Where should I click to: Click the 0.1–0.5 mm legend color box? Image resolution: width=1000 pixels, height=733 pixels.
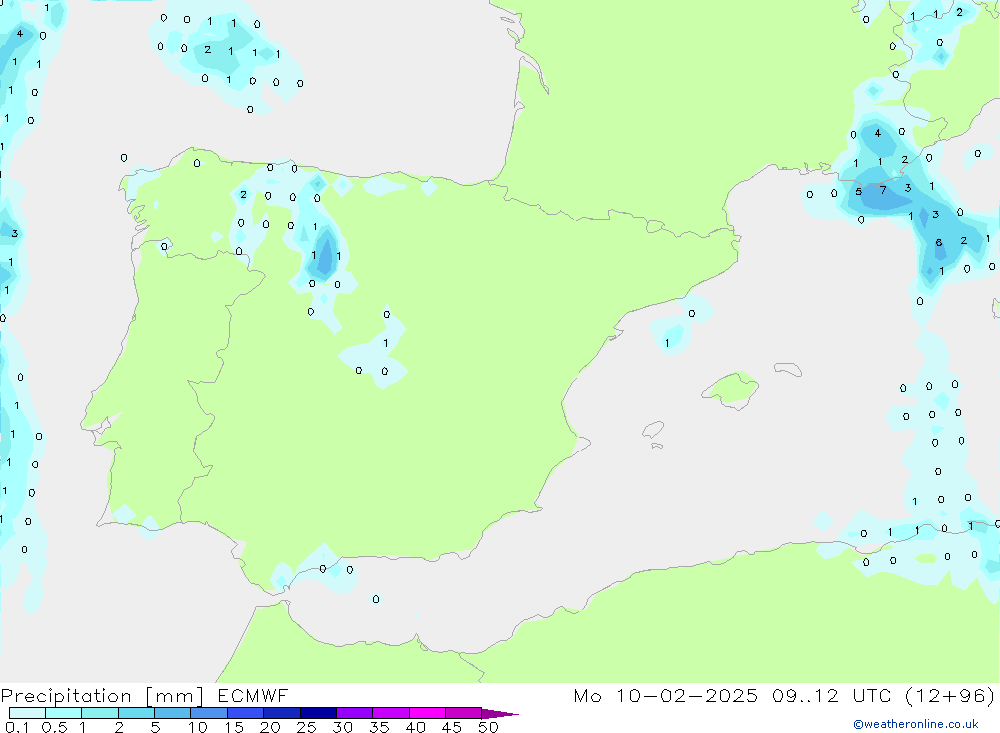27,713
